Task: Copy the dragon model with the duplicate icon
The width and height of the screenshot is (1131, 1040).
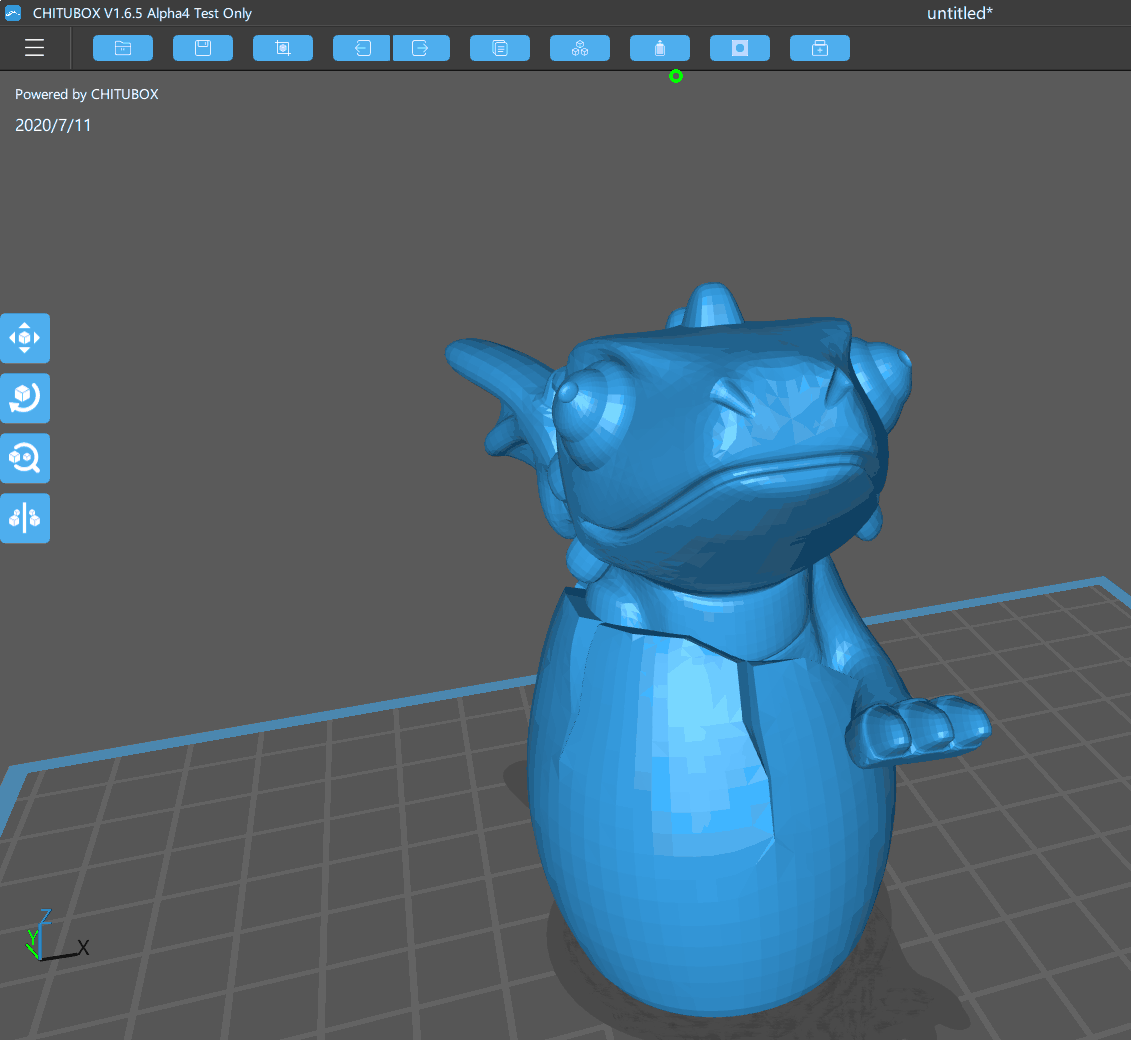Action: (x=500, y=47)
